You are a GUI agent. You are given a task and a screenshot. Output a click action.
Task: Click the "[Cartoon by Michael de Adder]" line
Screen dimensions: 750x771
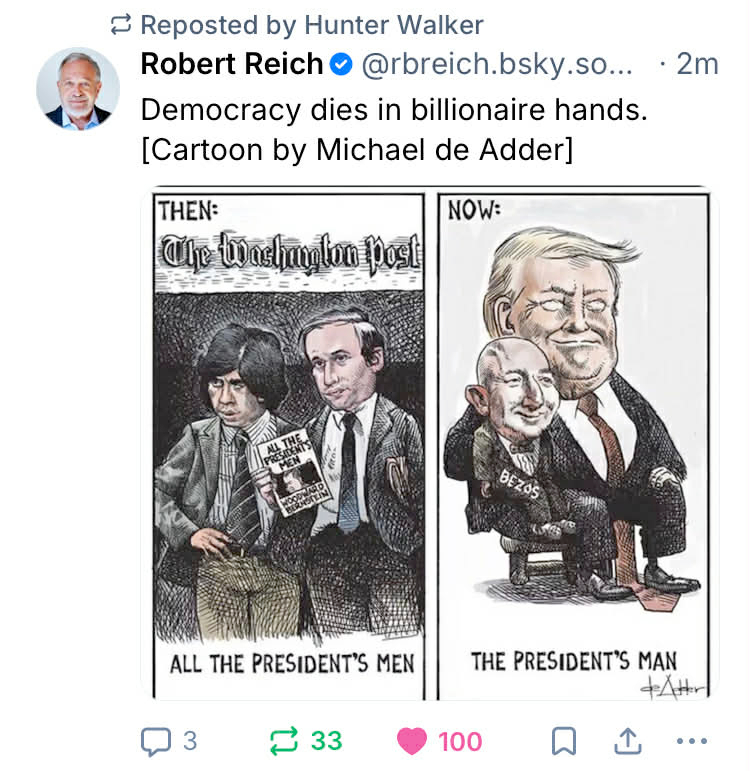pyautogui.click(x=357, y=150)
